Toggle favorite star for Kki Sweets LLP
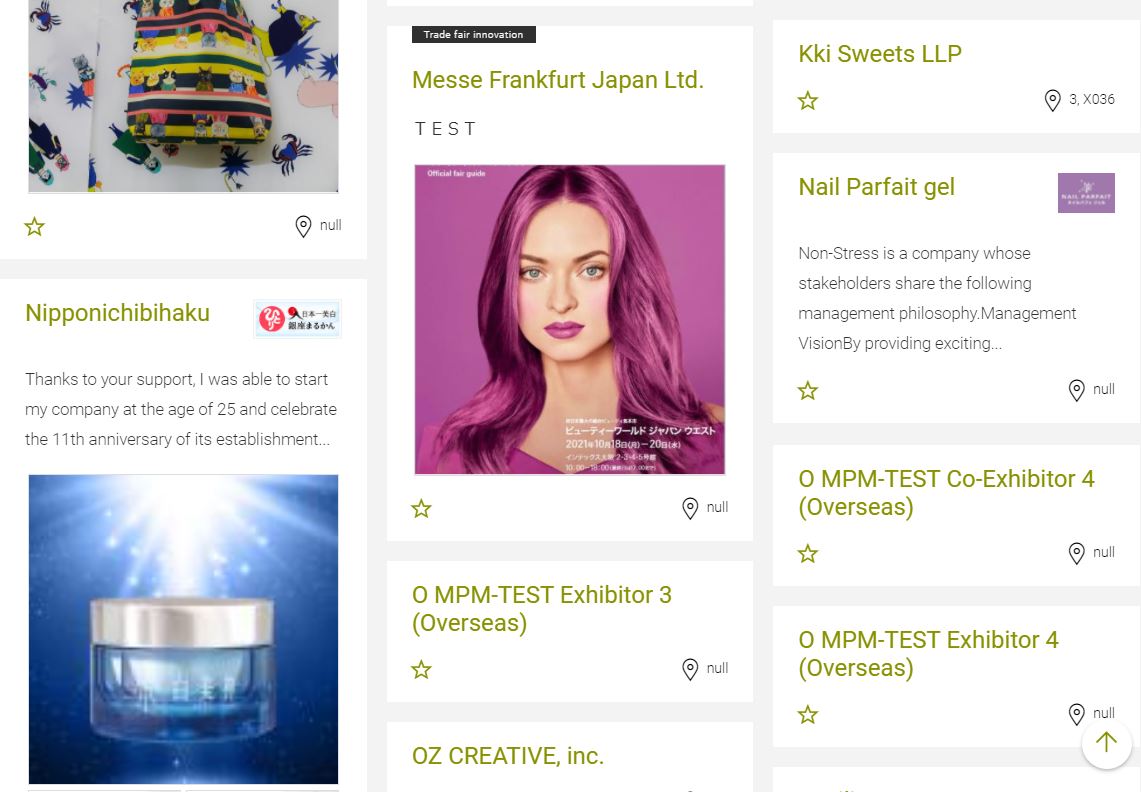 [x=808, y=100]
